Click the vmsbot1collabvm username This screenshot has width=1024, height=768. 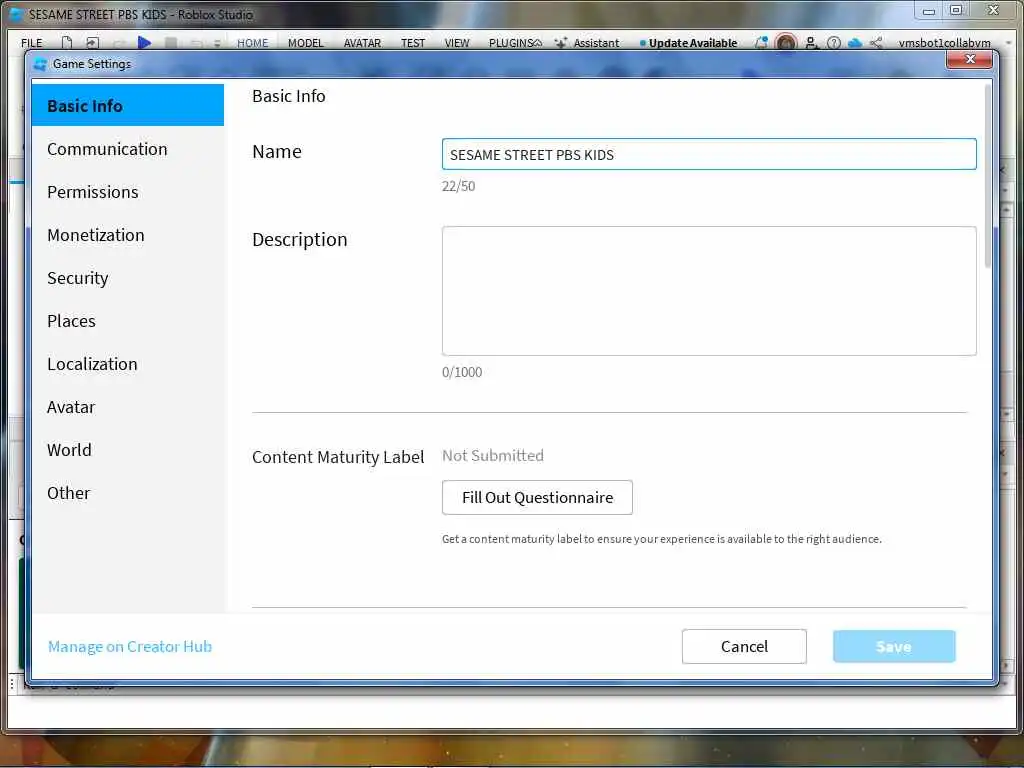pos(944,42)
